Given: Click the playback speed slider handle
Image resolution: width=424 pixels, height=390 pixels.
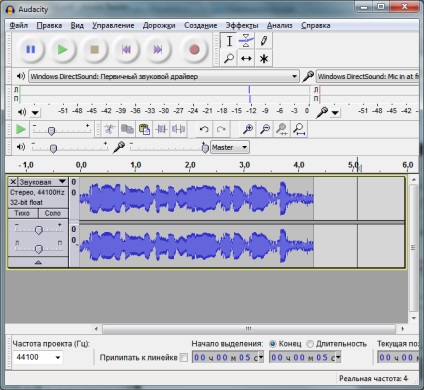Looking at the screenshot, I should pyautogui.click(x=51, y=131).
